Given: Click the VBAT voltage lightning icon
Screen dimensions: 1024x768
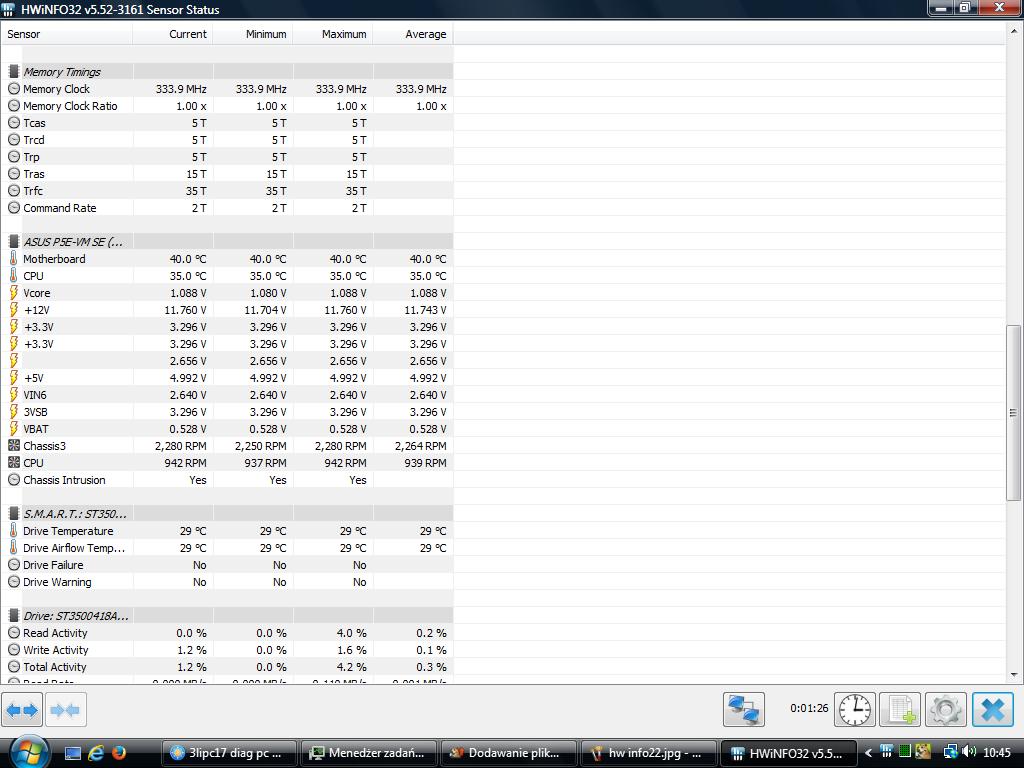Looking at the screenshot, I should tap(14, 429).
